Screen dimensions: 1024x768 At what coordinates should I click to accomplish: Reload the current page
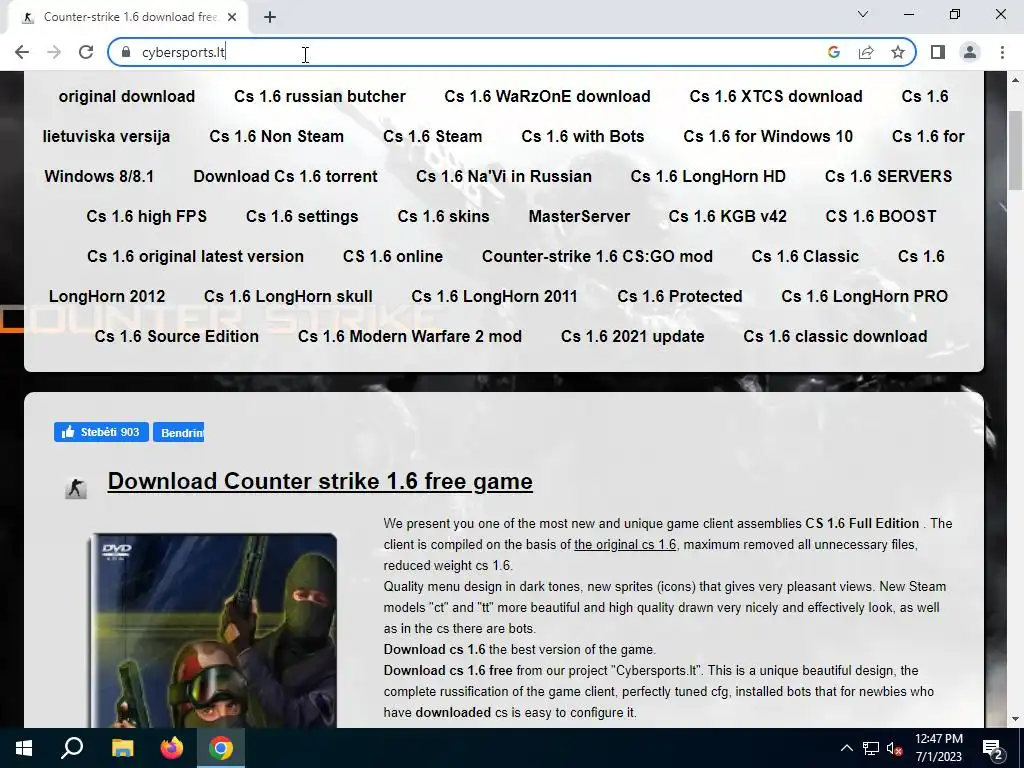click(x=86, y=52)
